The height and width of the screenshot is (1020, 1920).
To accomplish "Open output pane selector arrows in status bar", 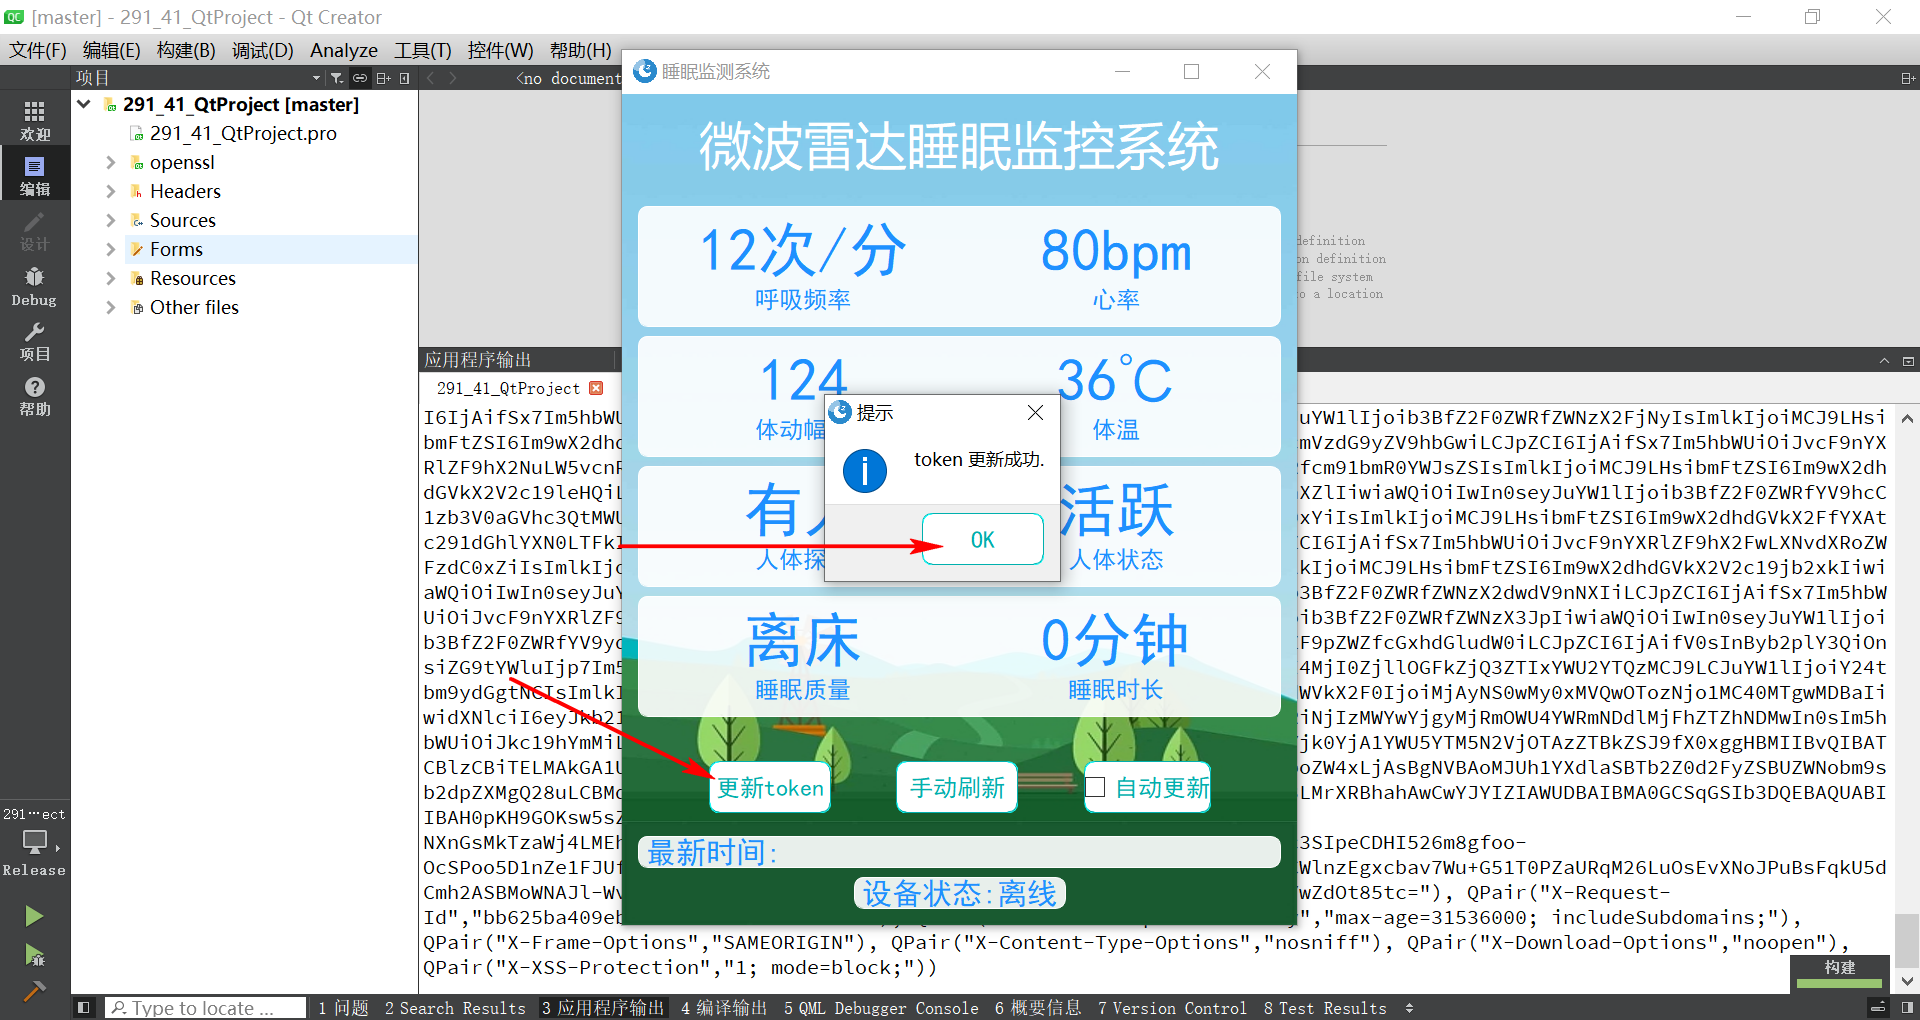I will 1409,1008.
